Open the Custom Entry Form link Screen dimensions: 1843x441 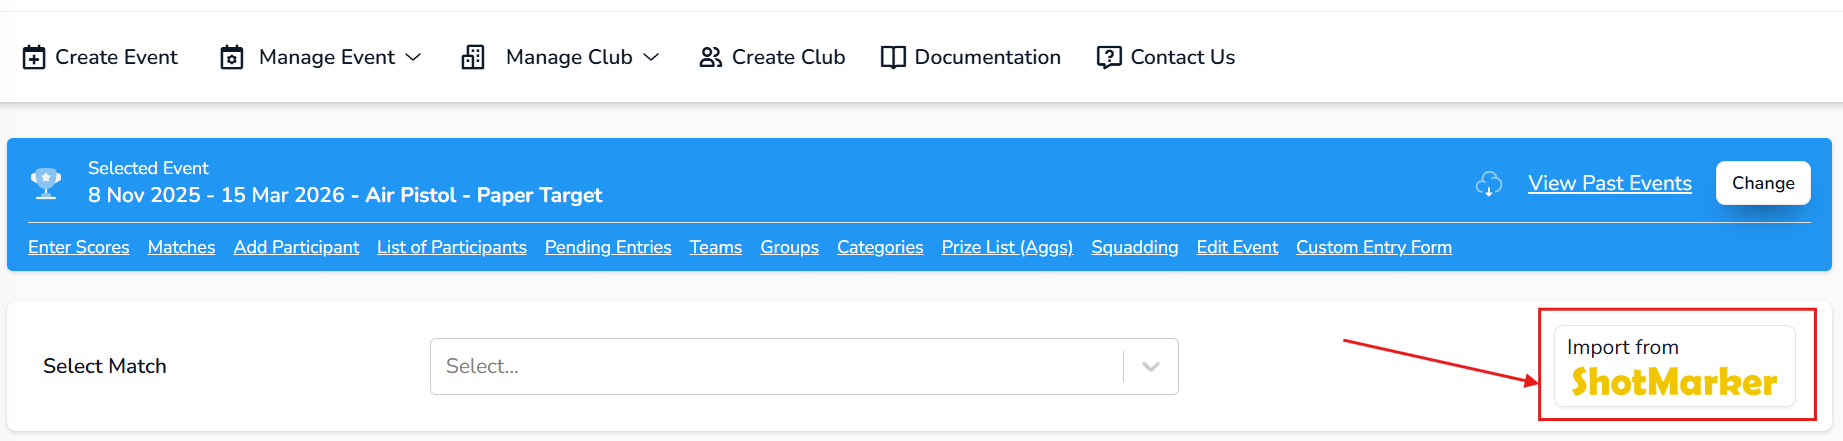(1373, 247)
